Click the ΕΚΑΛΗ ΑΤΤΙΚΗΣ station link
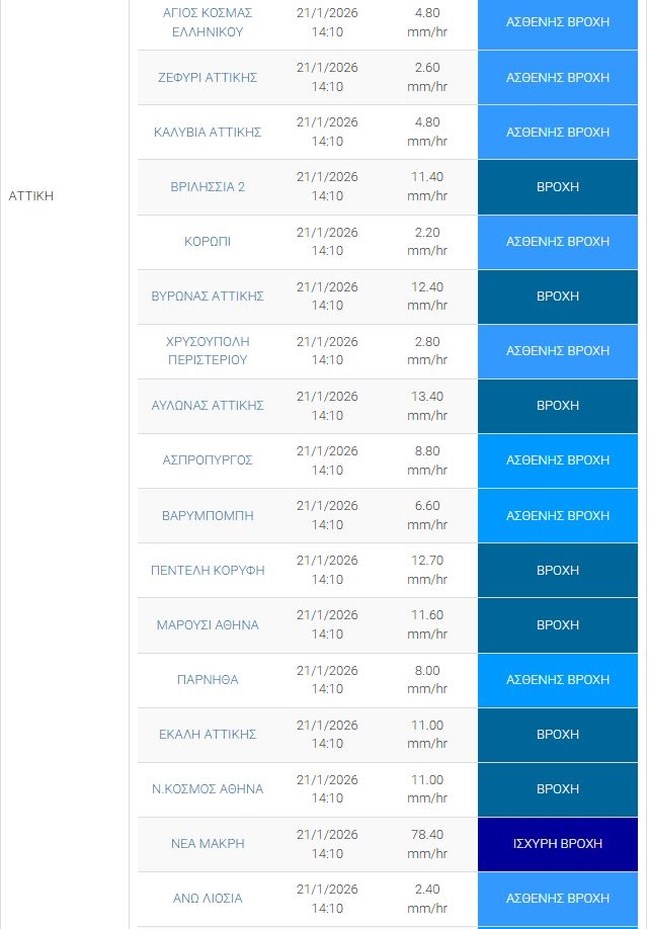This screenshot has width=650, height=929. pyautogui.click(x=207, y=734)
